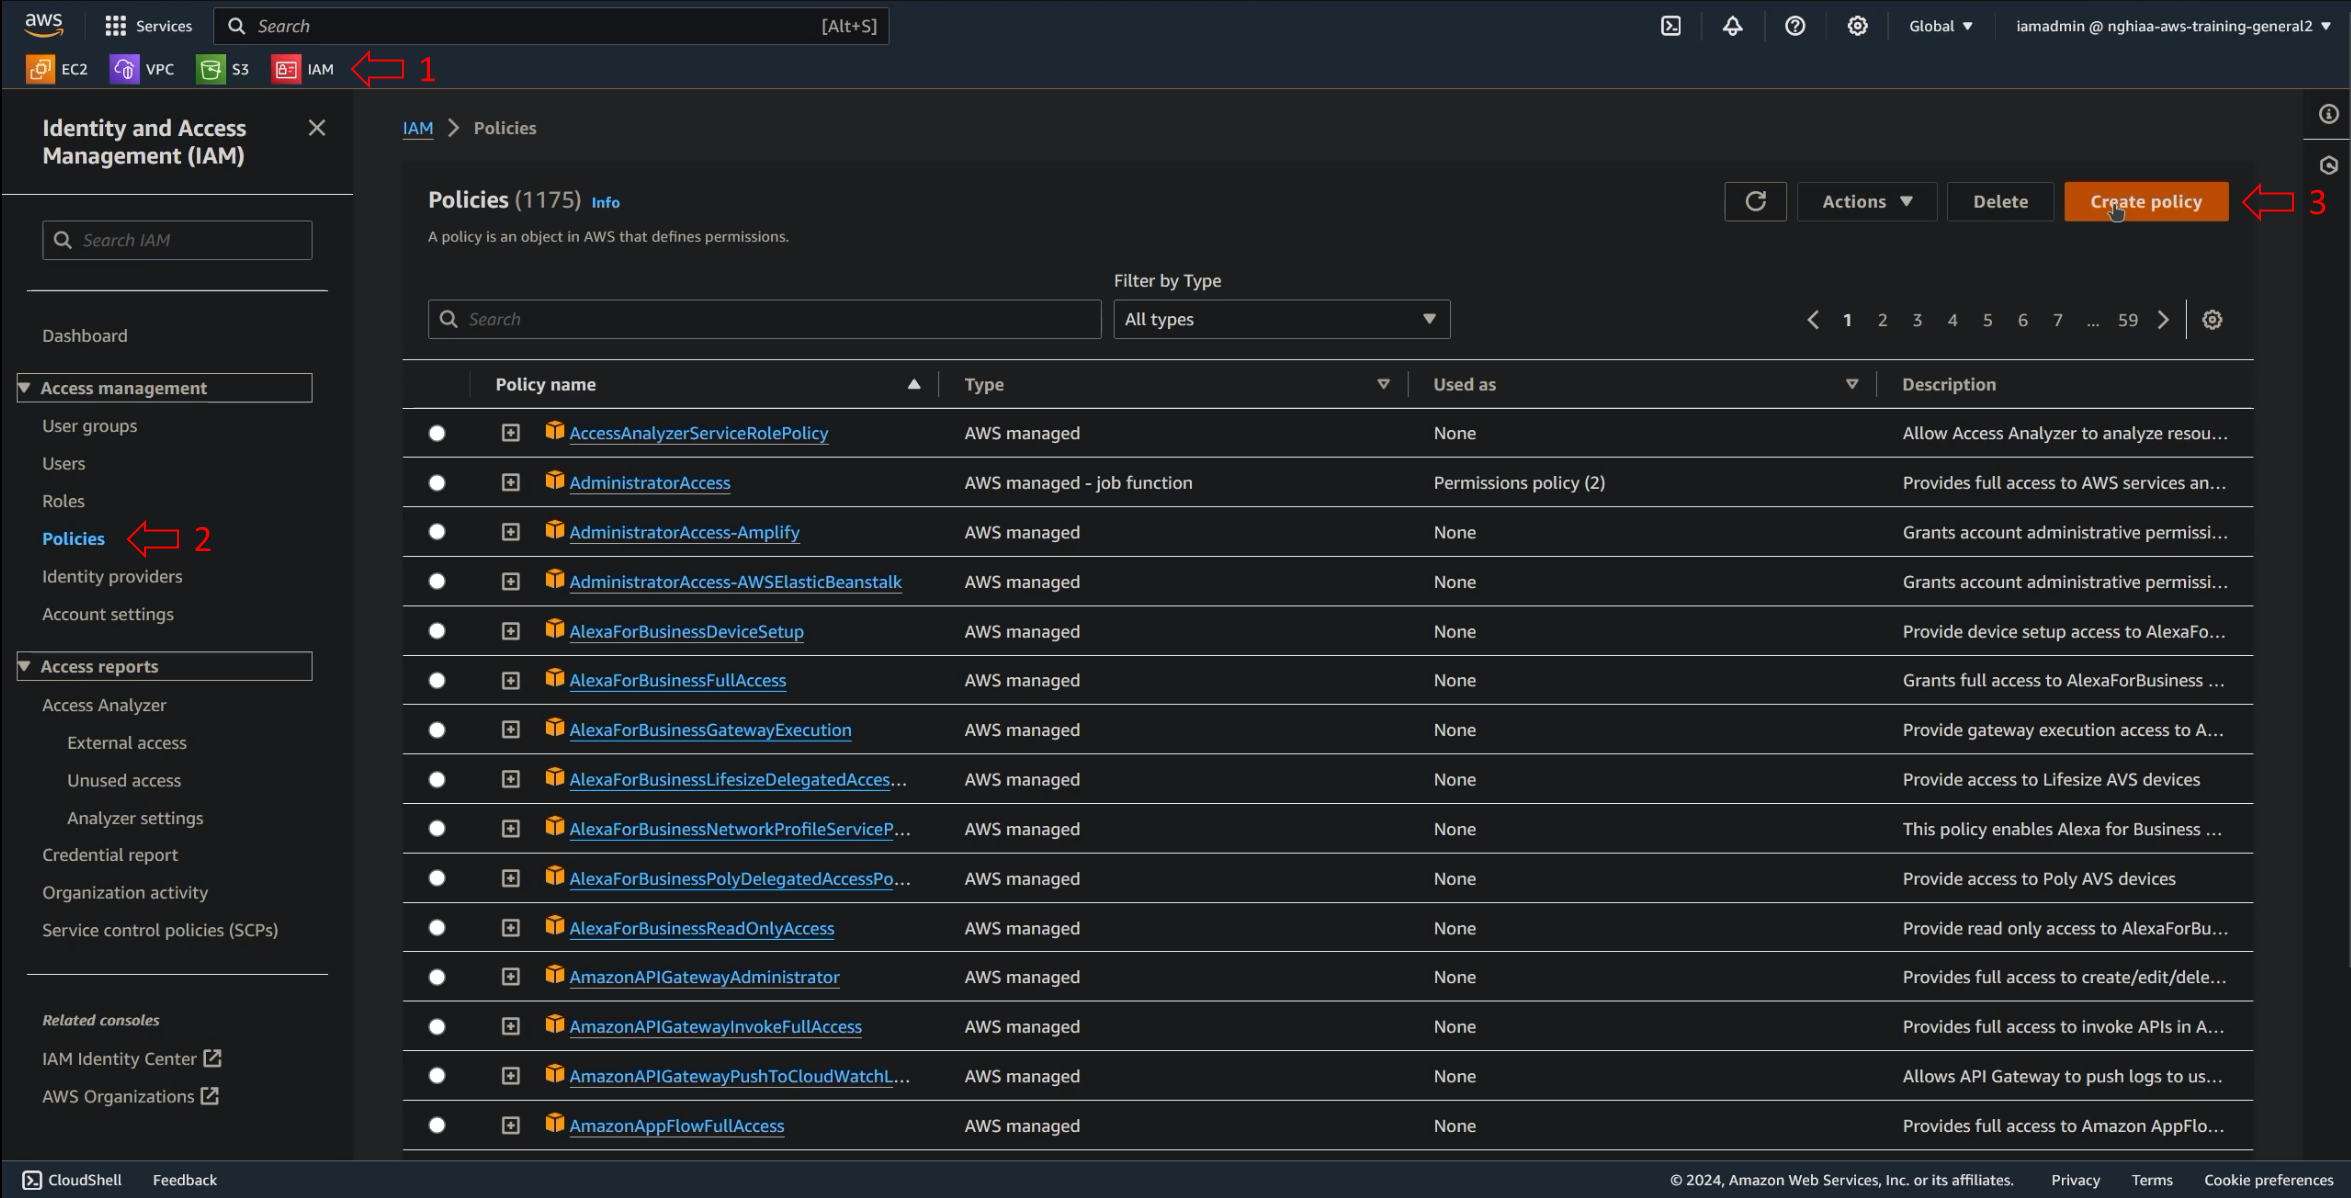Open the notifications bell

(1733, 26)
